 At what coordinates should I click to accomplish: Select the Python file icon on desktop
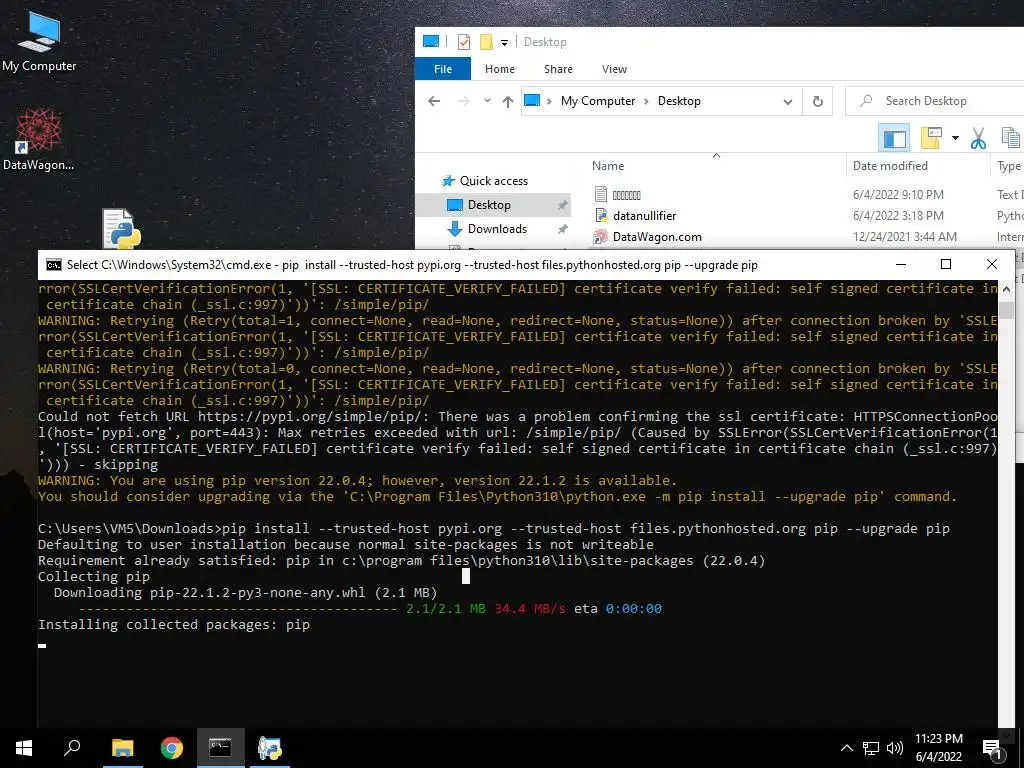pos(121,229)
